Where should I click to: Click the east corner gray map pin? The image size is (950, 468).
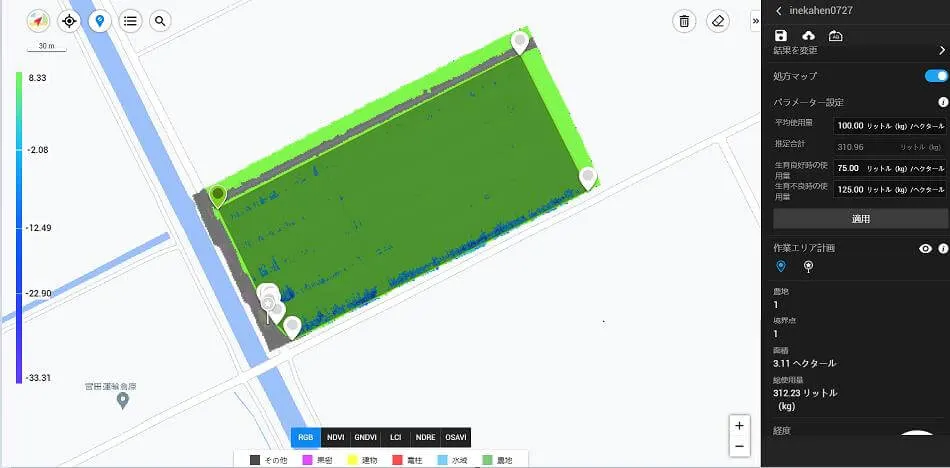point(588,178)
